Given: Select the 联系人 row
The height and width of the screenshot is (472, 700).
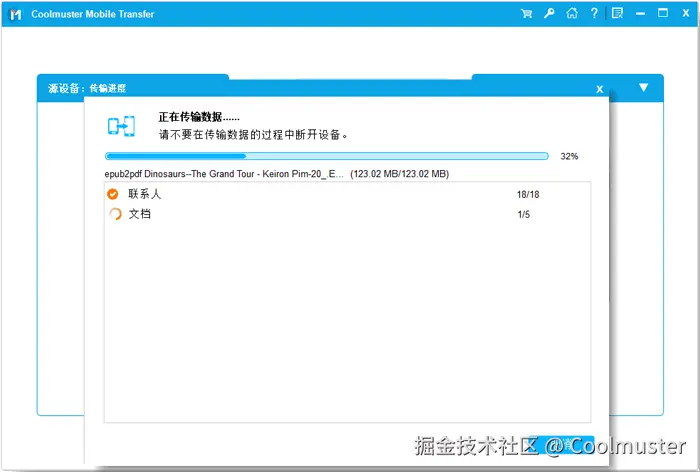Looking at the screenshot, I should coord(347,194).
